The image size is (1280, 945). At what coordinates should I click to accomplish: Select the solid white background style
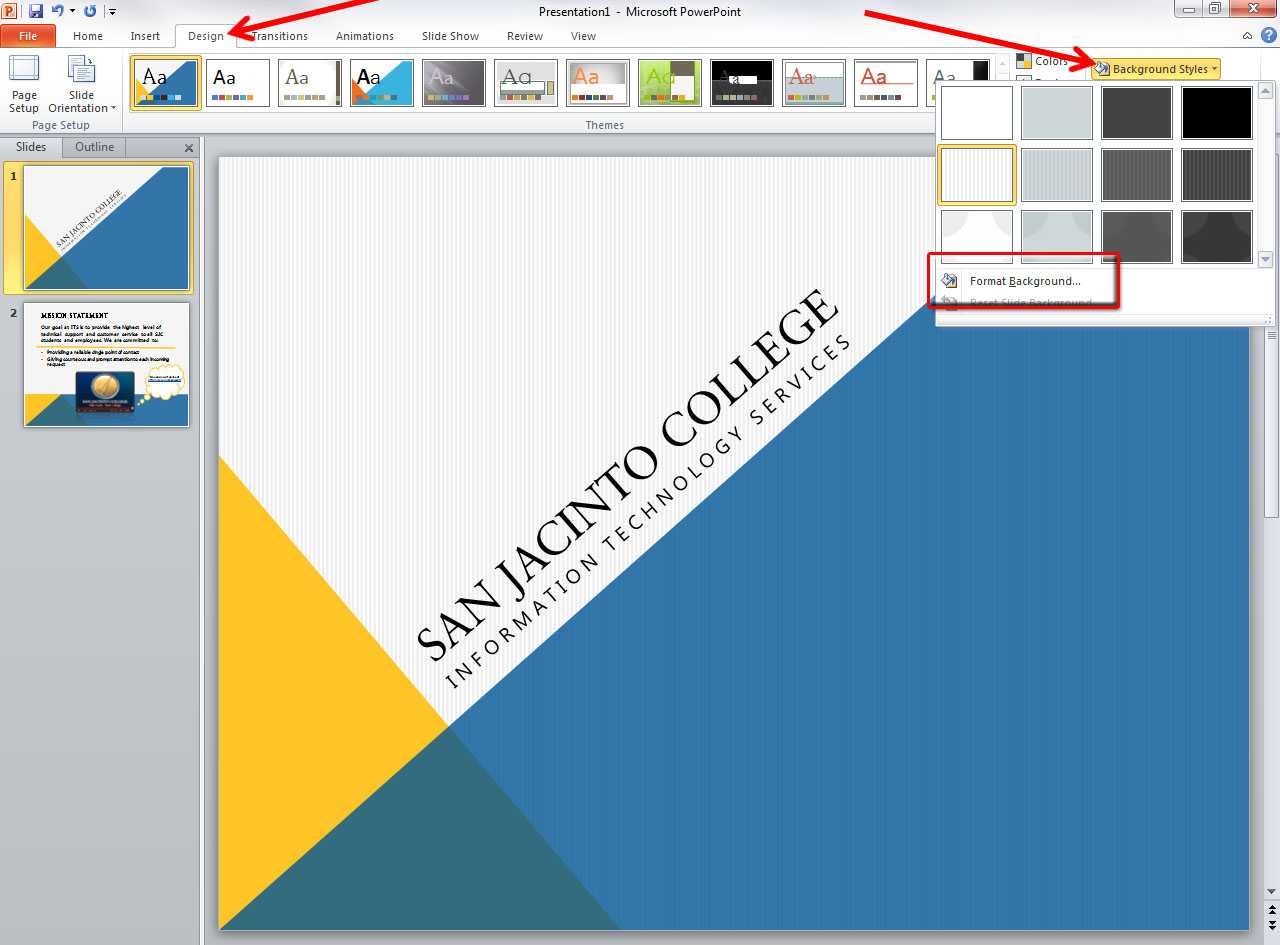click(977, 112)
